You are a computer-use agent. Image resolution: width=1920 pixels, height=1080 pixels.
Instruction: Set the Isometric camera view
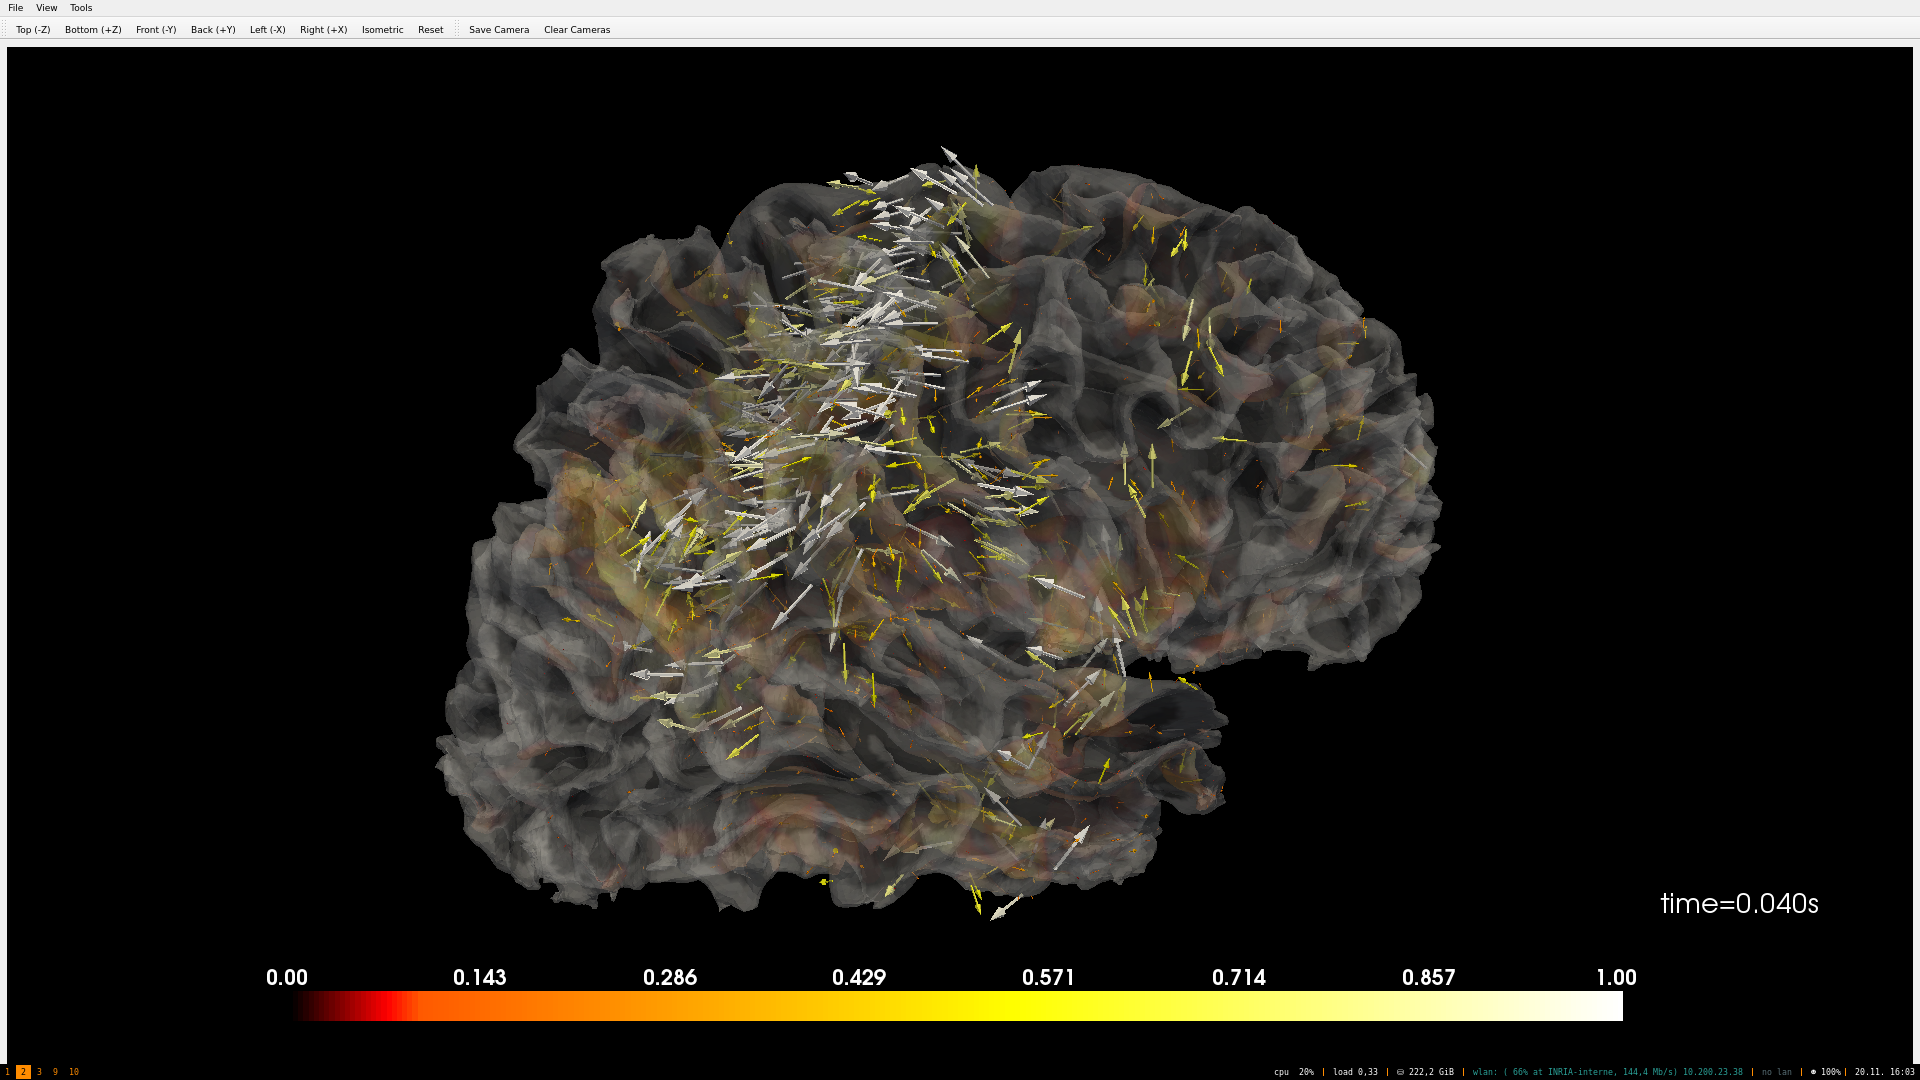click(382, 30)
